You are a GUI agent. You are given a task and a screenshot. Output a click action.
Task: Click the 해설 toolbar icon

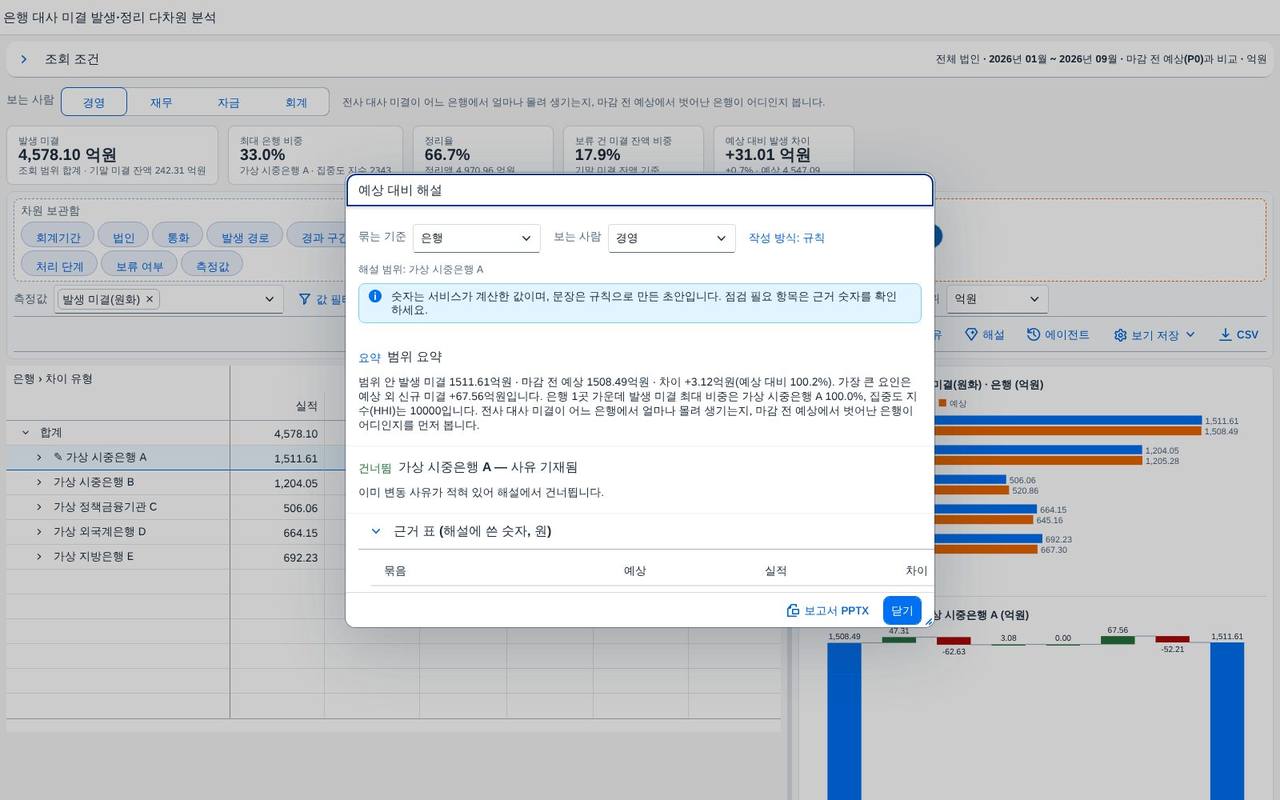pos(971,335)
